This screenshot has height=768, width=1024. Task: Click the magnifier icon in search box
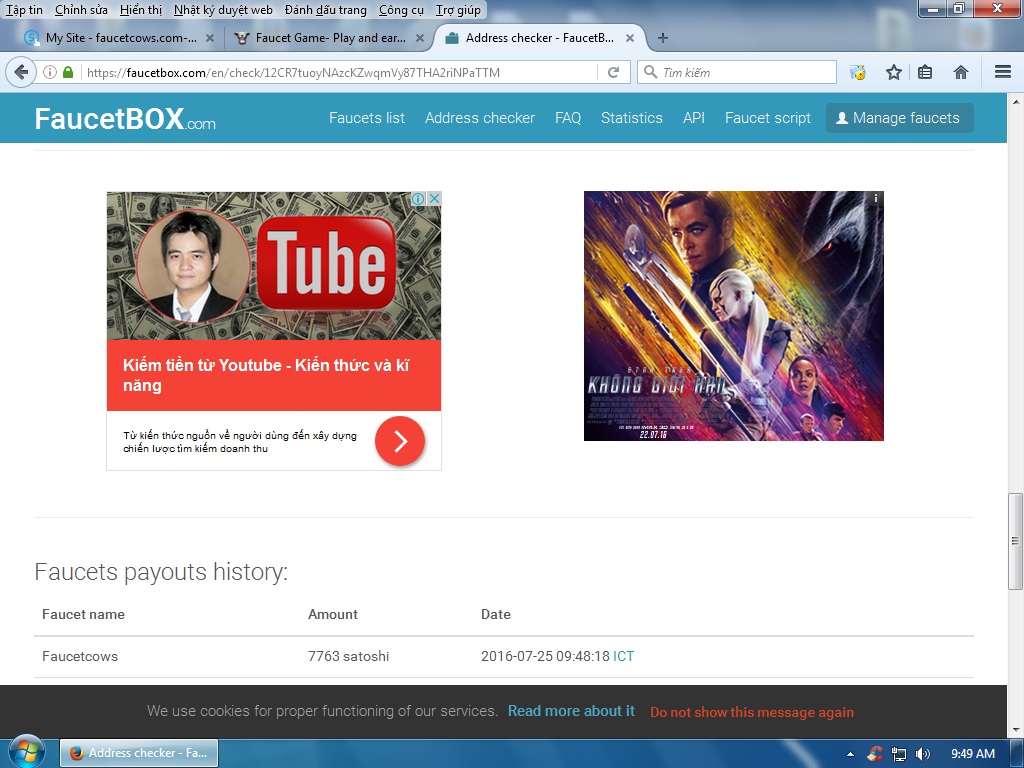tap(650, 72)
